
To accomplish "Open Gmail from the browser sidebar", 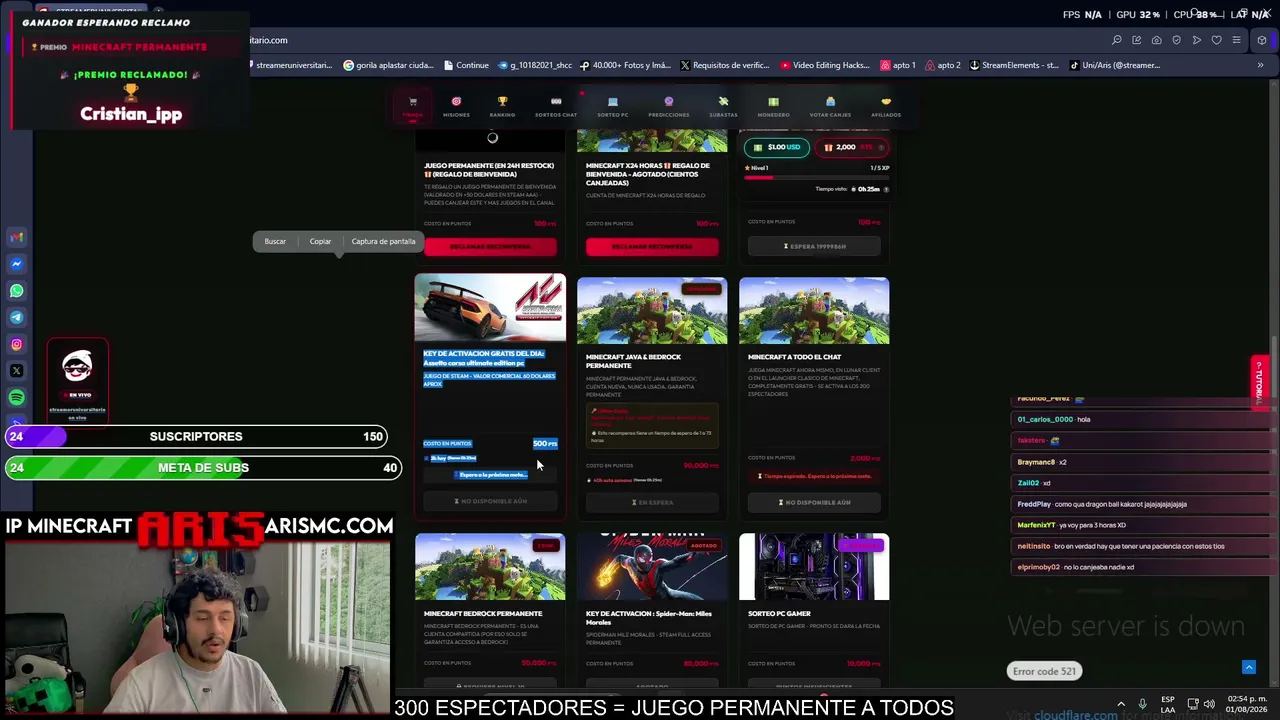I will tap(17, 238).
